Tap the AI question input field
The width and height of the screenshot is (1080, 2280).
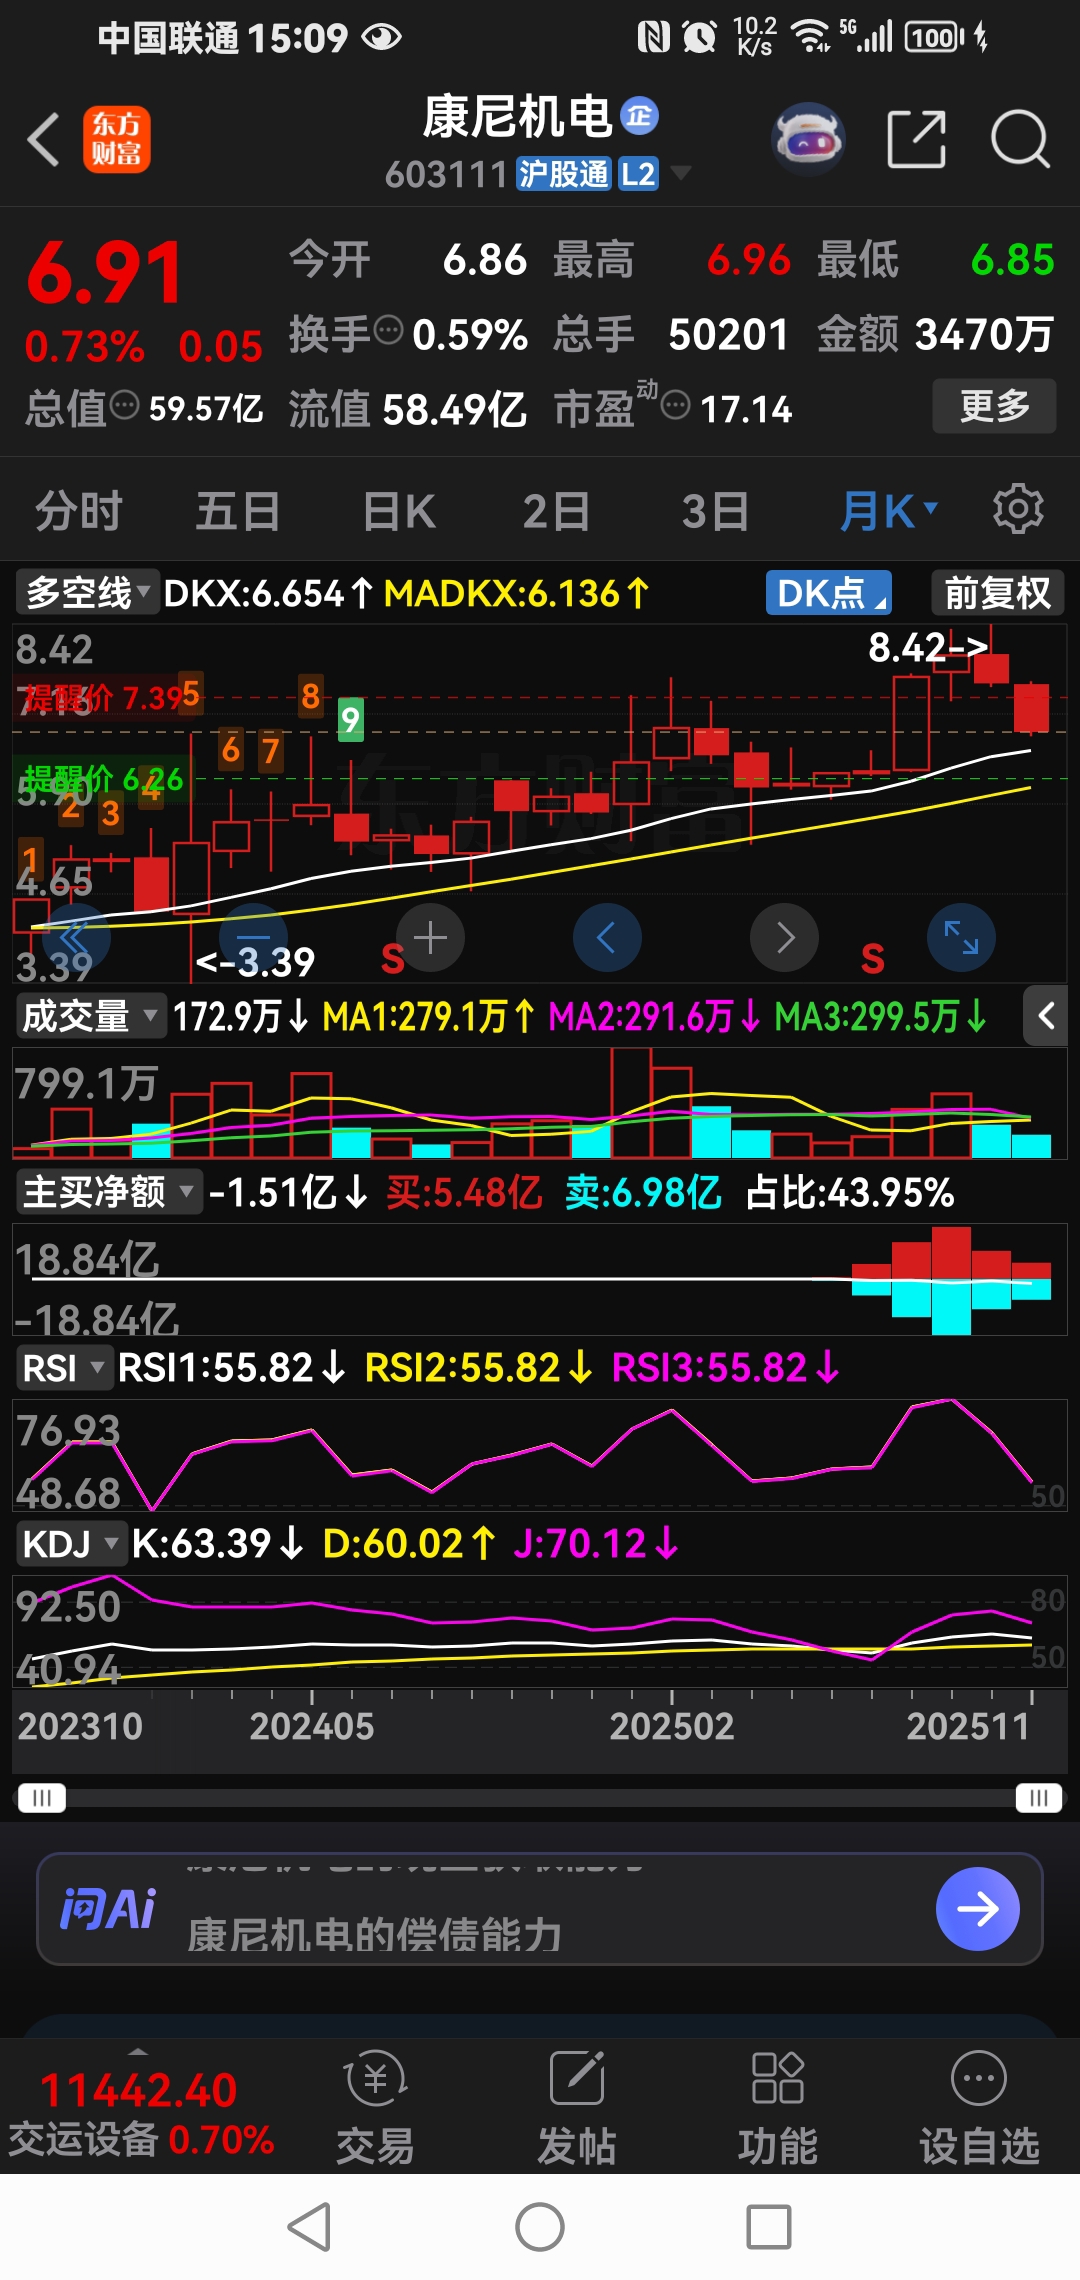[540, 1909]
